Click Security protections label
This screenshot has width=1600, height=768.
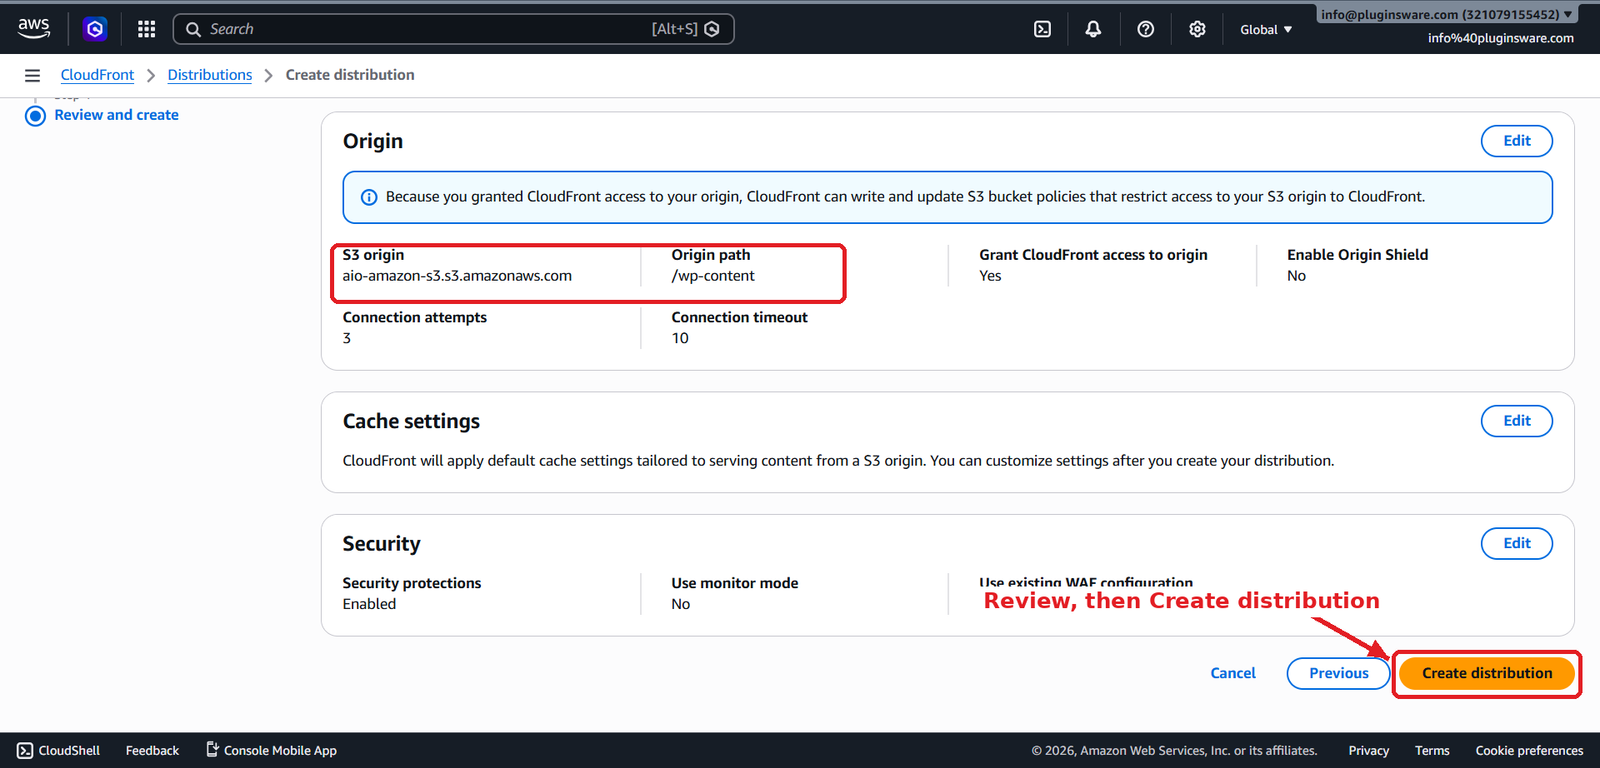tap(411, 583)
